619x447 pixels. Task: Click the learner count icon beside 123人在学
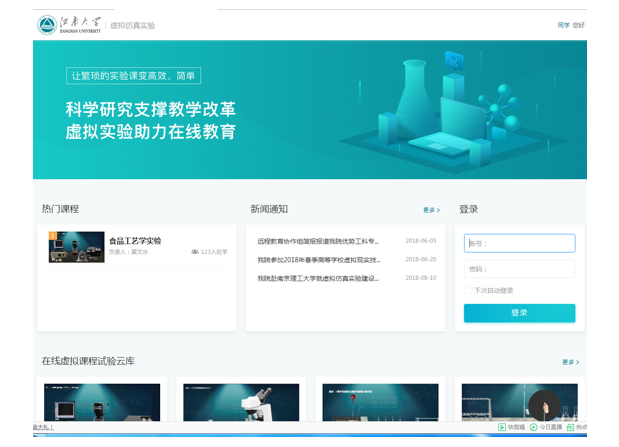(194, 252)
